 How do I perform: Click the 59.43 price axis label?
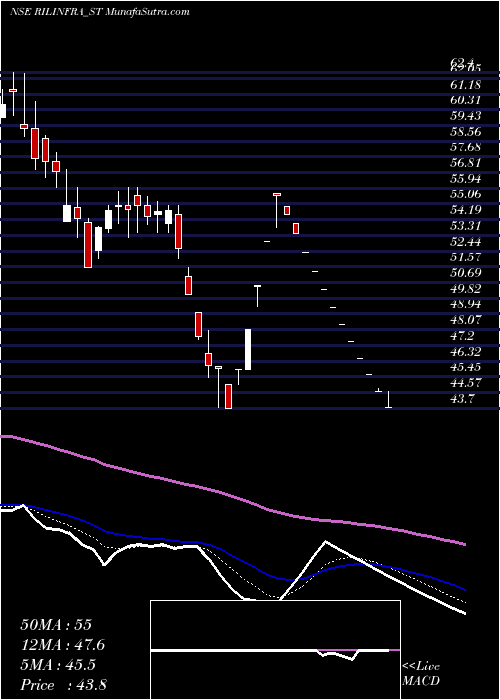click(x=466, y=116)
